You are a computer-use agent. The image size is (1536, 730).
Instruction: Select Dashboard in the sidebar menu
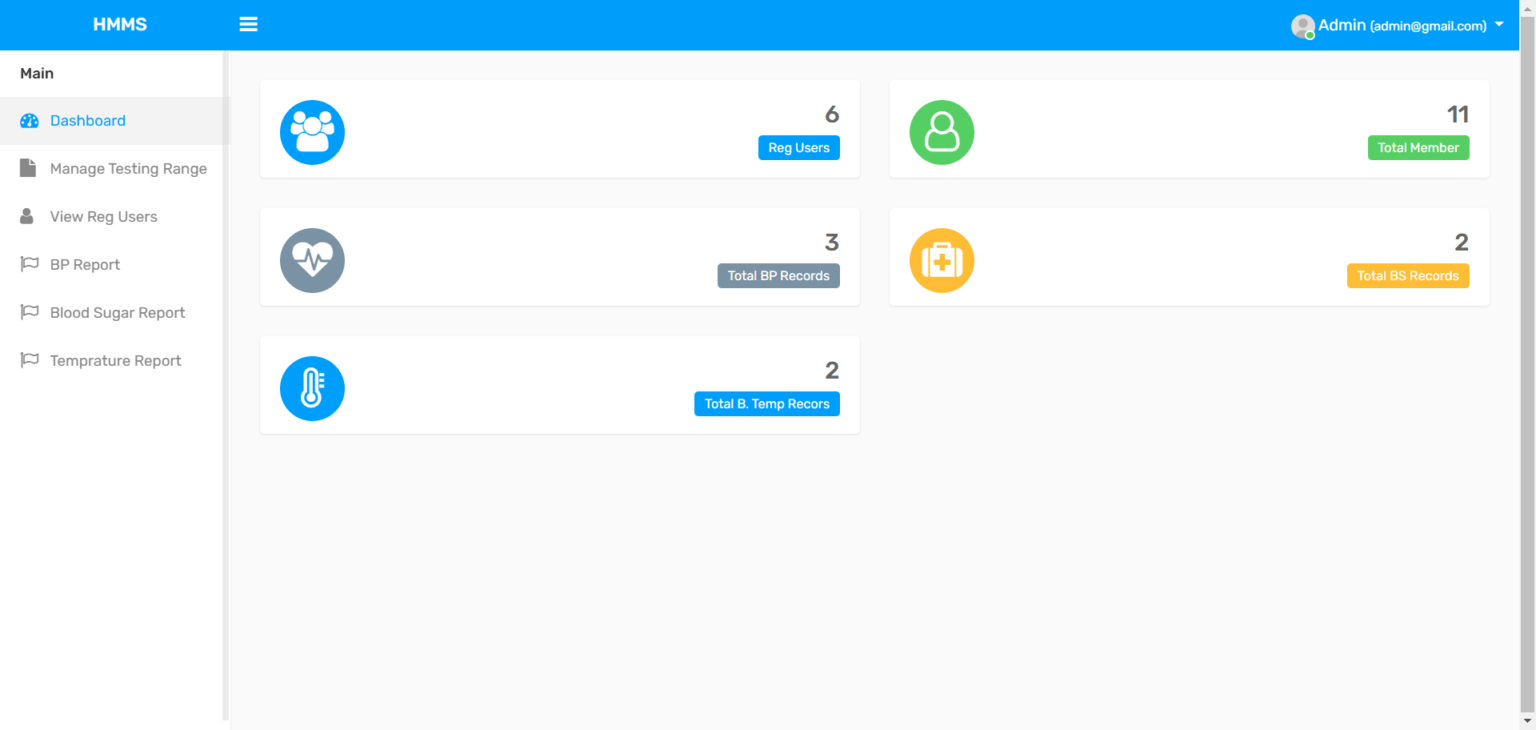[x=90, y=120]
